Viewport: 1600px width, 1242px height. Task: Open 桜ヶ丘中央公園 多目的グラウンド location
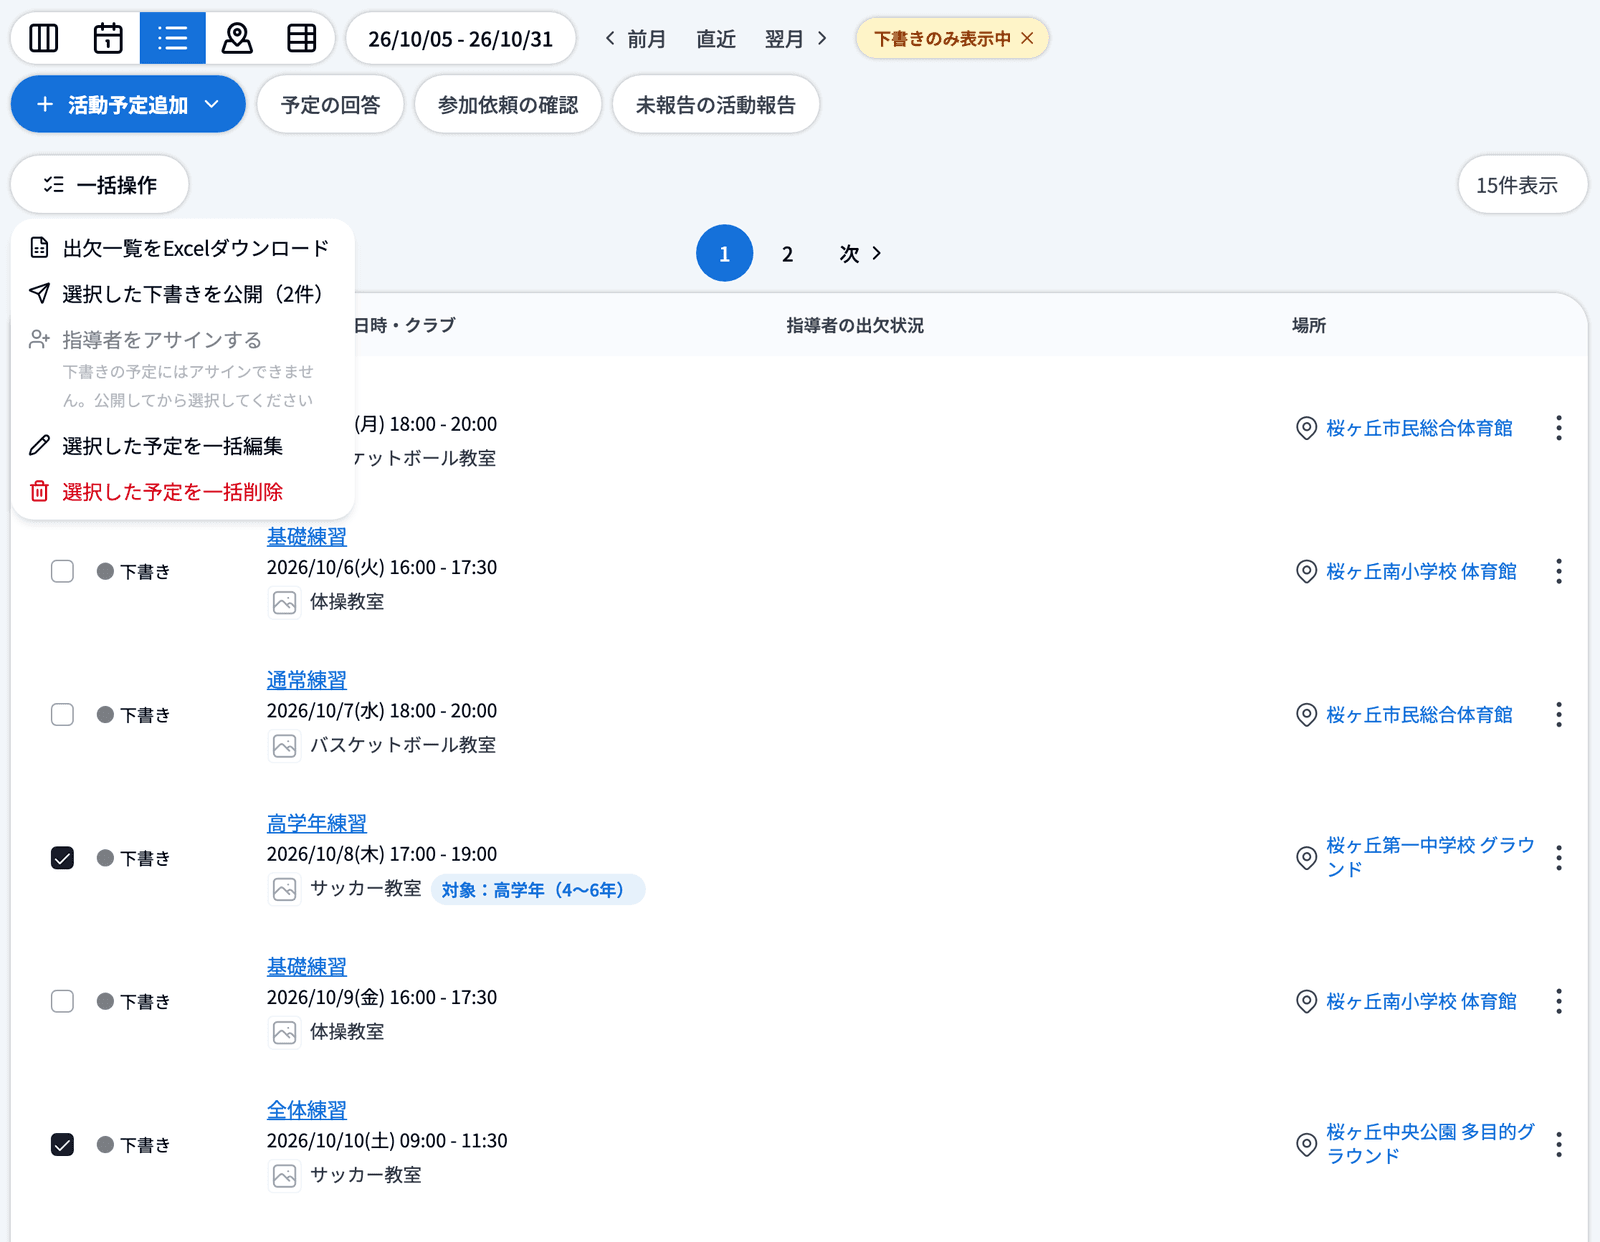1430,1144
